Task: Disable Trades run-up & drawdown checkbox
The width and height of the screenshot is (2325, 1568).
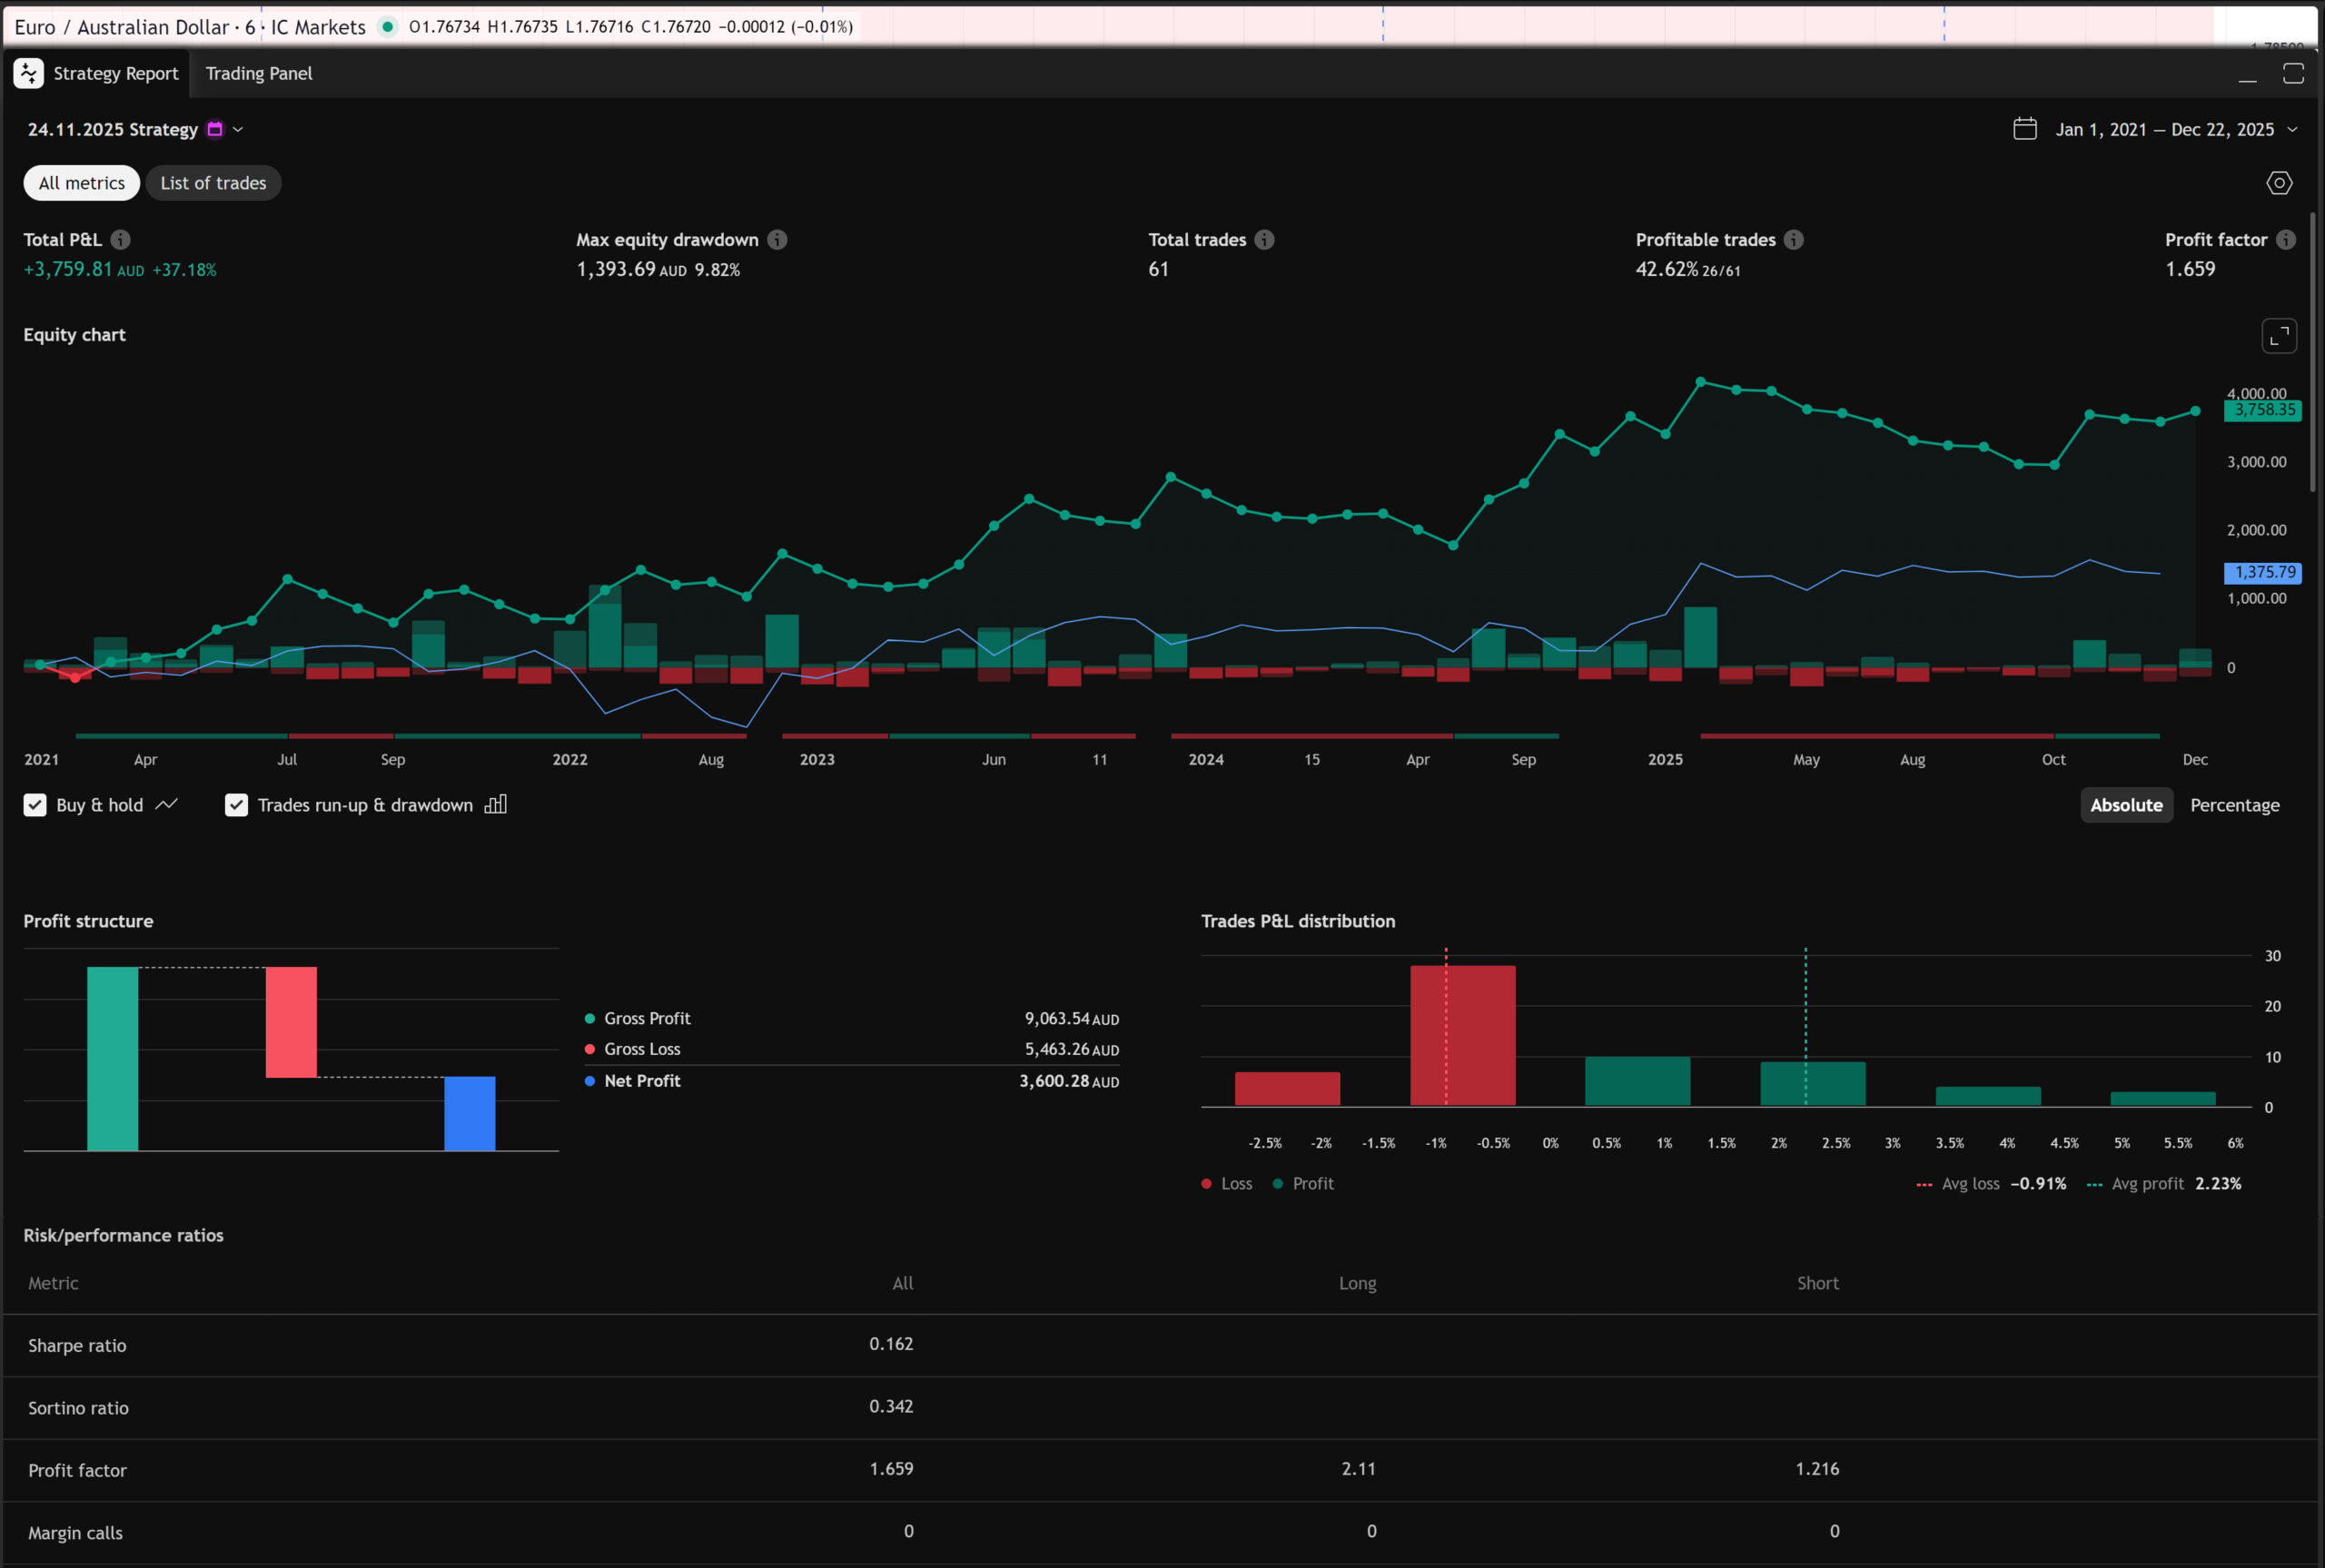Action: (x=236, y=805)
